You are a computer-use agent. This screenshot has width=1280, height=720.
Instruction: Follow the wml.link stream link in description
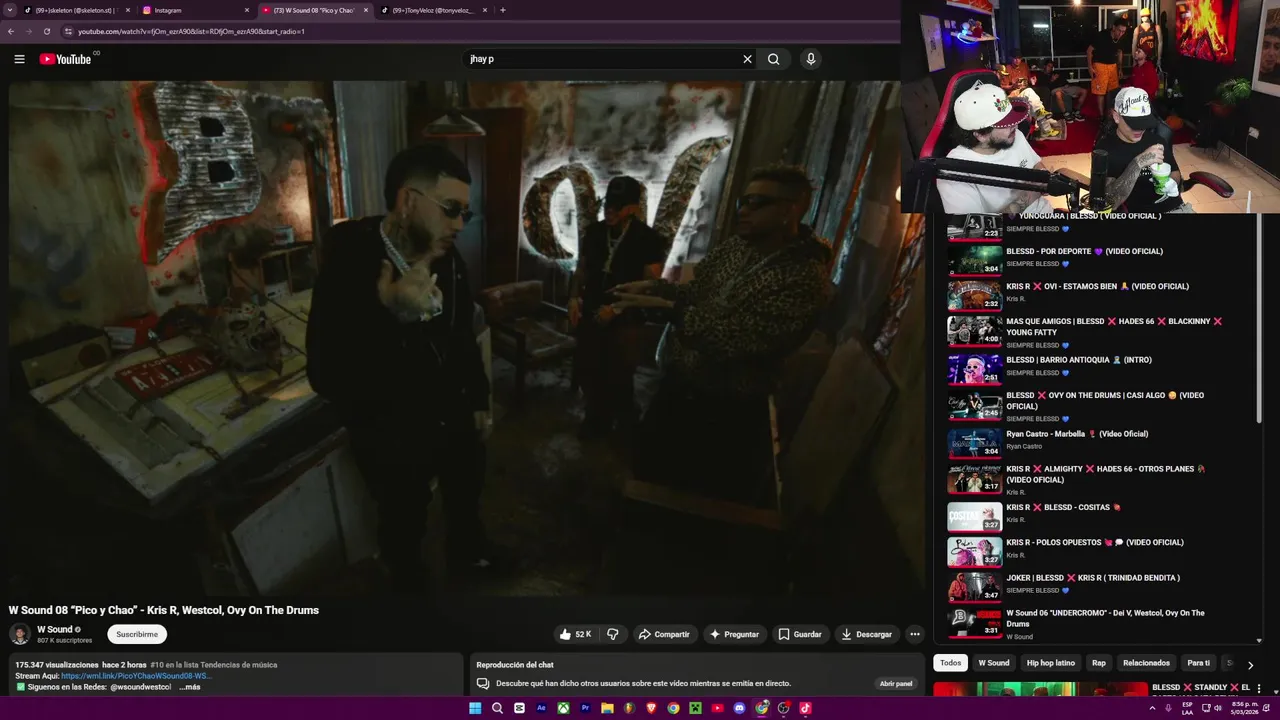click(x=135, y=676)
